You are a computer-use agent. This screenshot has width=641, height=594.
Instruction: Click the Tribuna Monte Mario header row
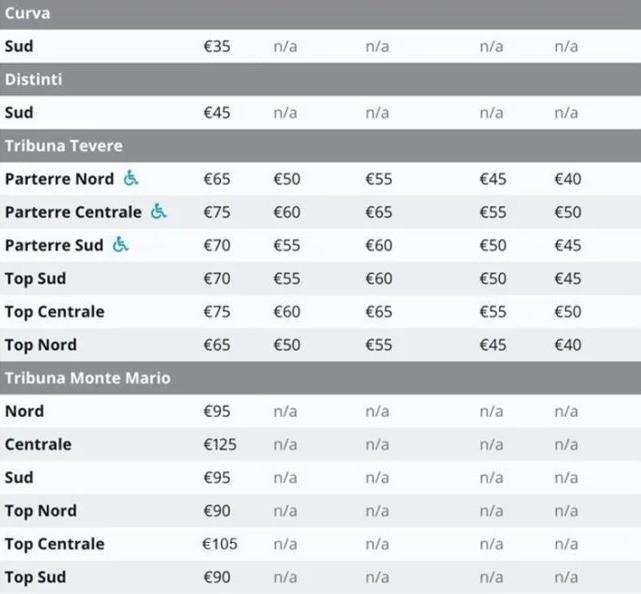320,378
